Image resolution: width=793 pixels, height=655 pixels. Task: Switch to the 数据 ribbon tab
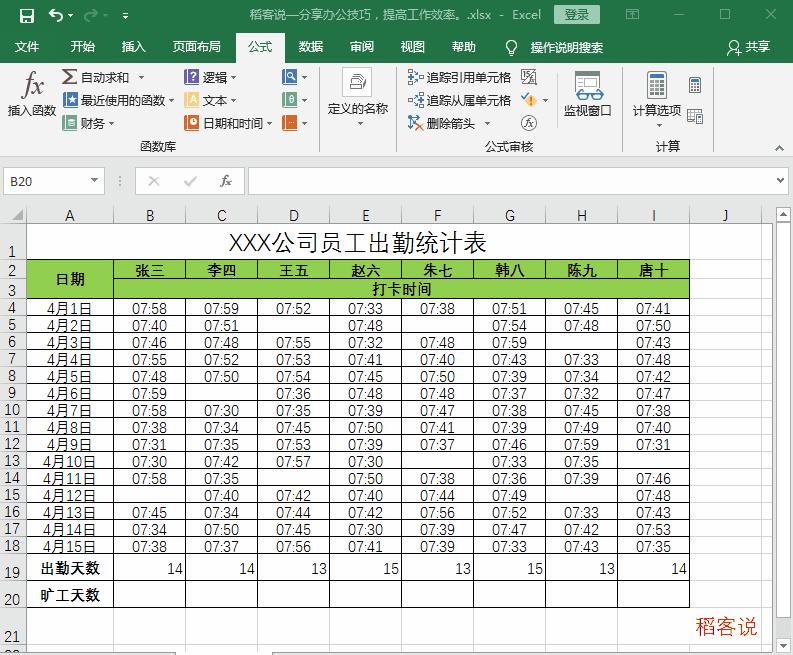click(311, 47)
